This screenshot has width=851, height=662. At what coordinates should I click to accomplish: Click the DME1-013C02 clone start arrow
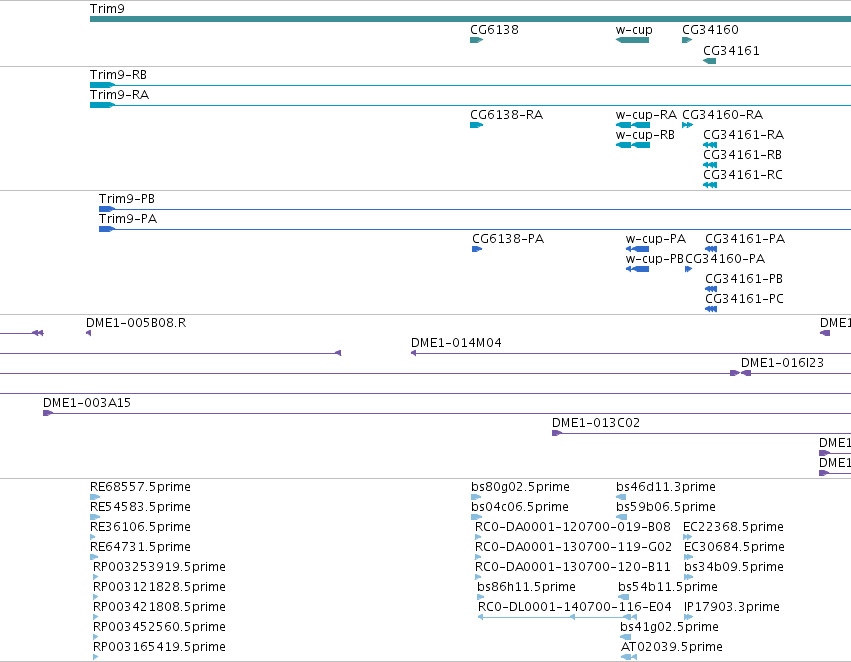click(556, 434)
